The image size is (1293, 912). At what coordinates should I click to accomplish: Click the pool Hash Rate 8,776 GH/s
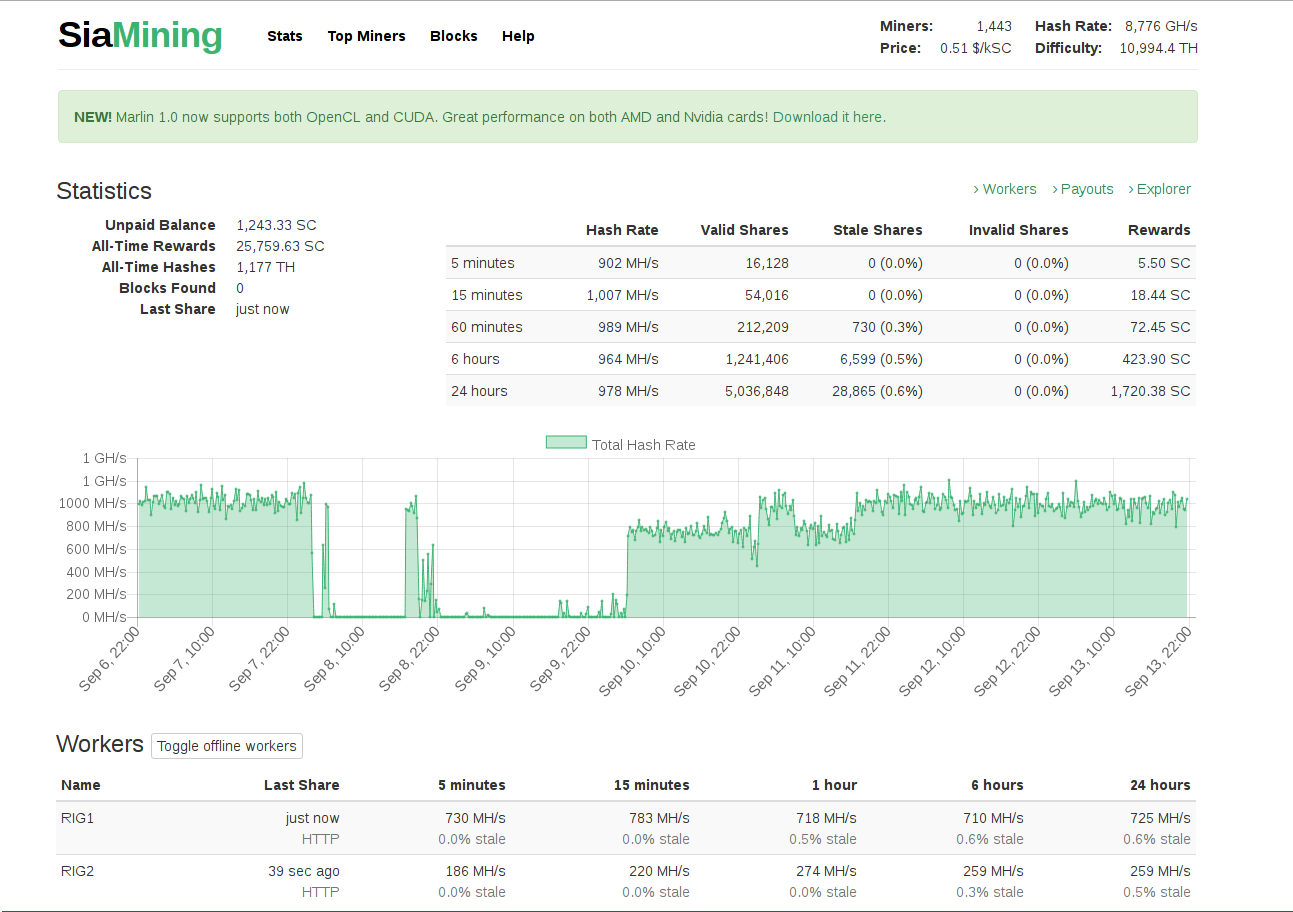tap(1161, 26)
